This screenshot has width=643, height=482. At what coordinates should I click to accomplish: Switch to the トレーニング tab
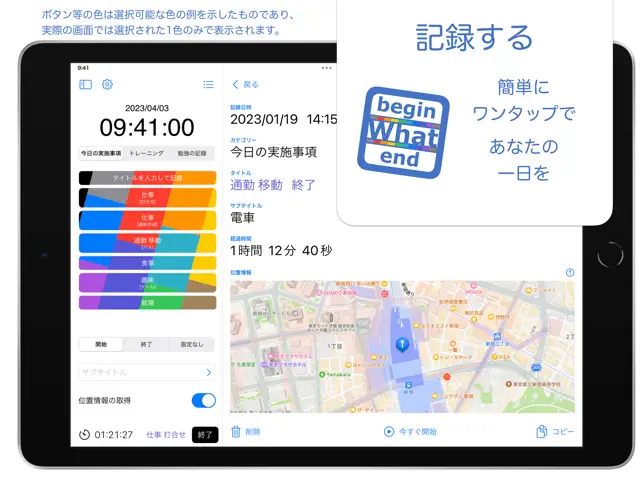point(146,153)
